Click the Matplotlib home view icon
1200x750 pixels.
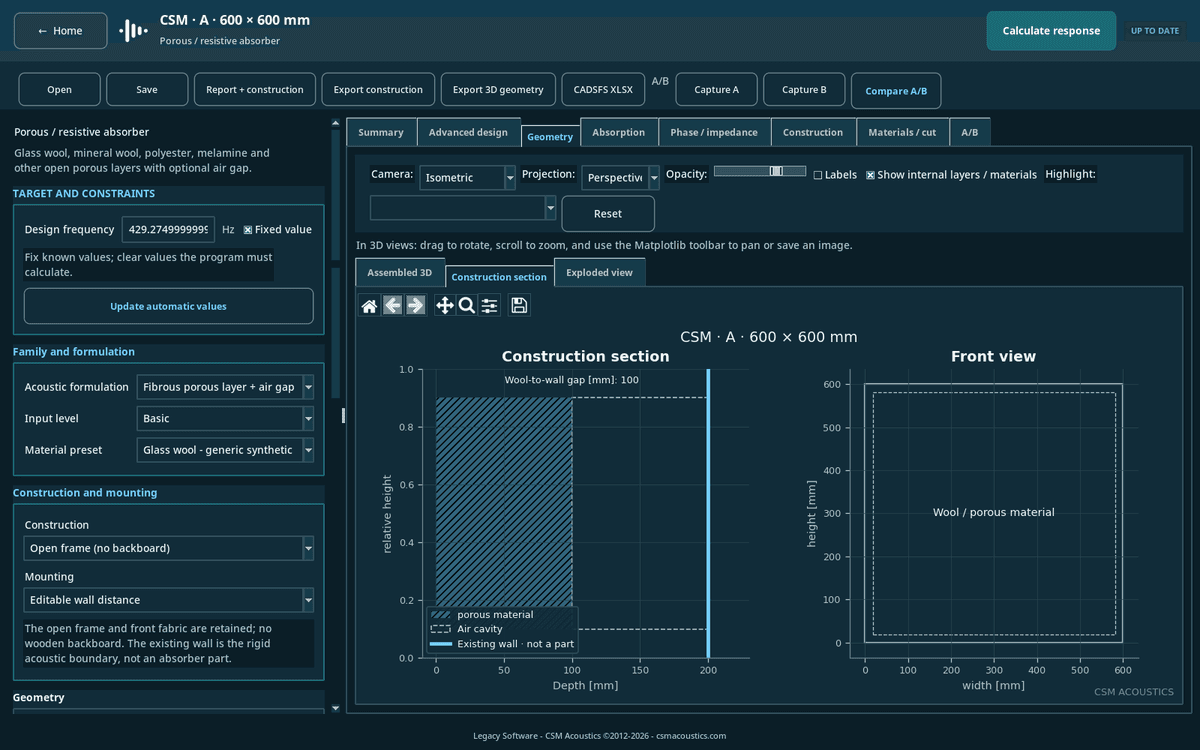pos(369,306)
